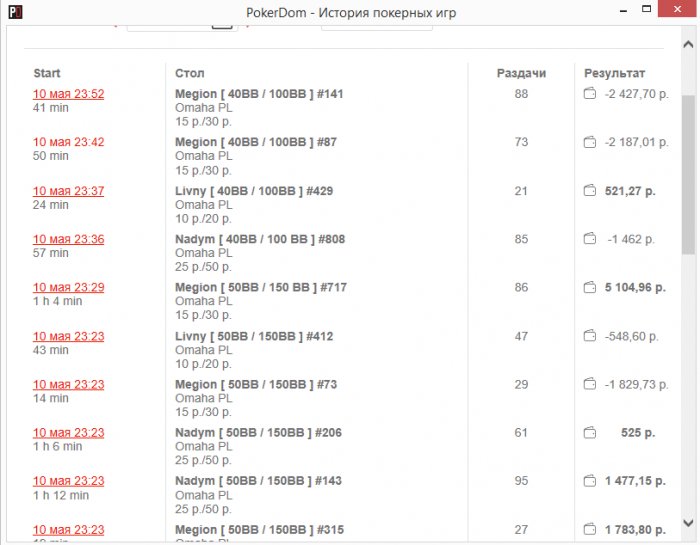Click the Результат column header
The width and height of the screenshot is (700, 545).
coord(614,73)
